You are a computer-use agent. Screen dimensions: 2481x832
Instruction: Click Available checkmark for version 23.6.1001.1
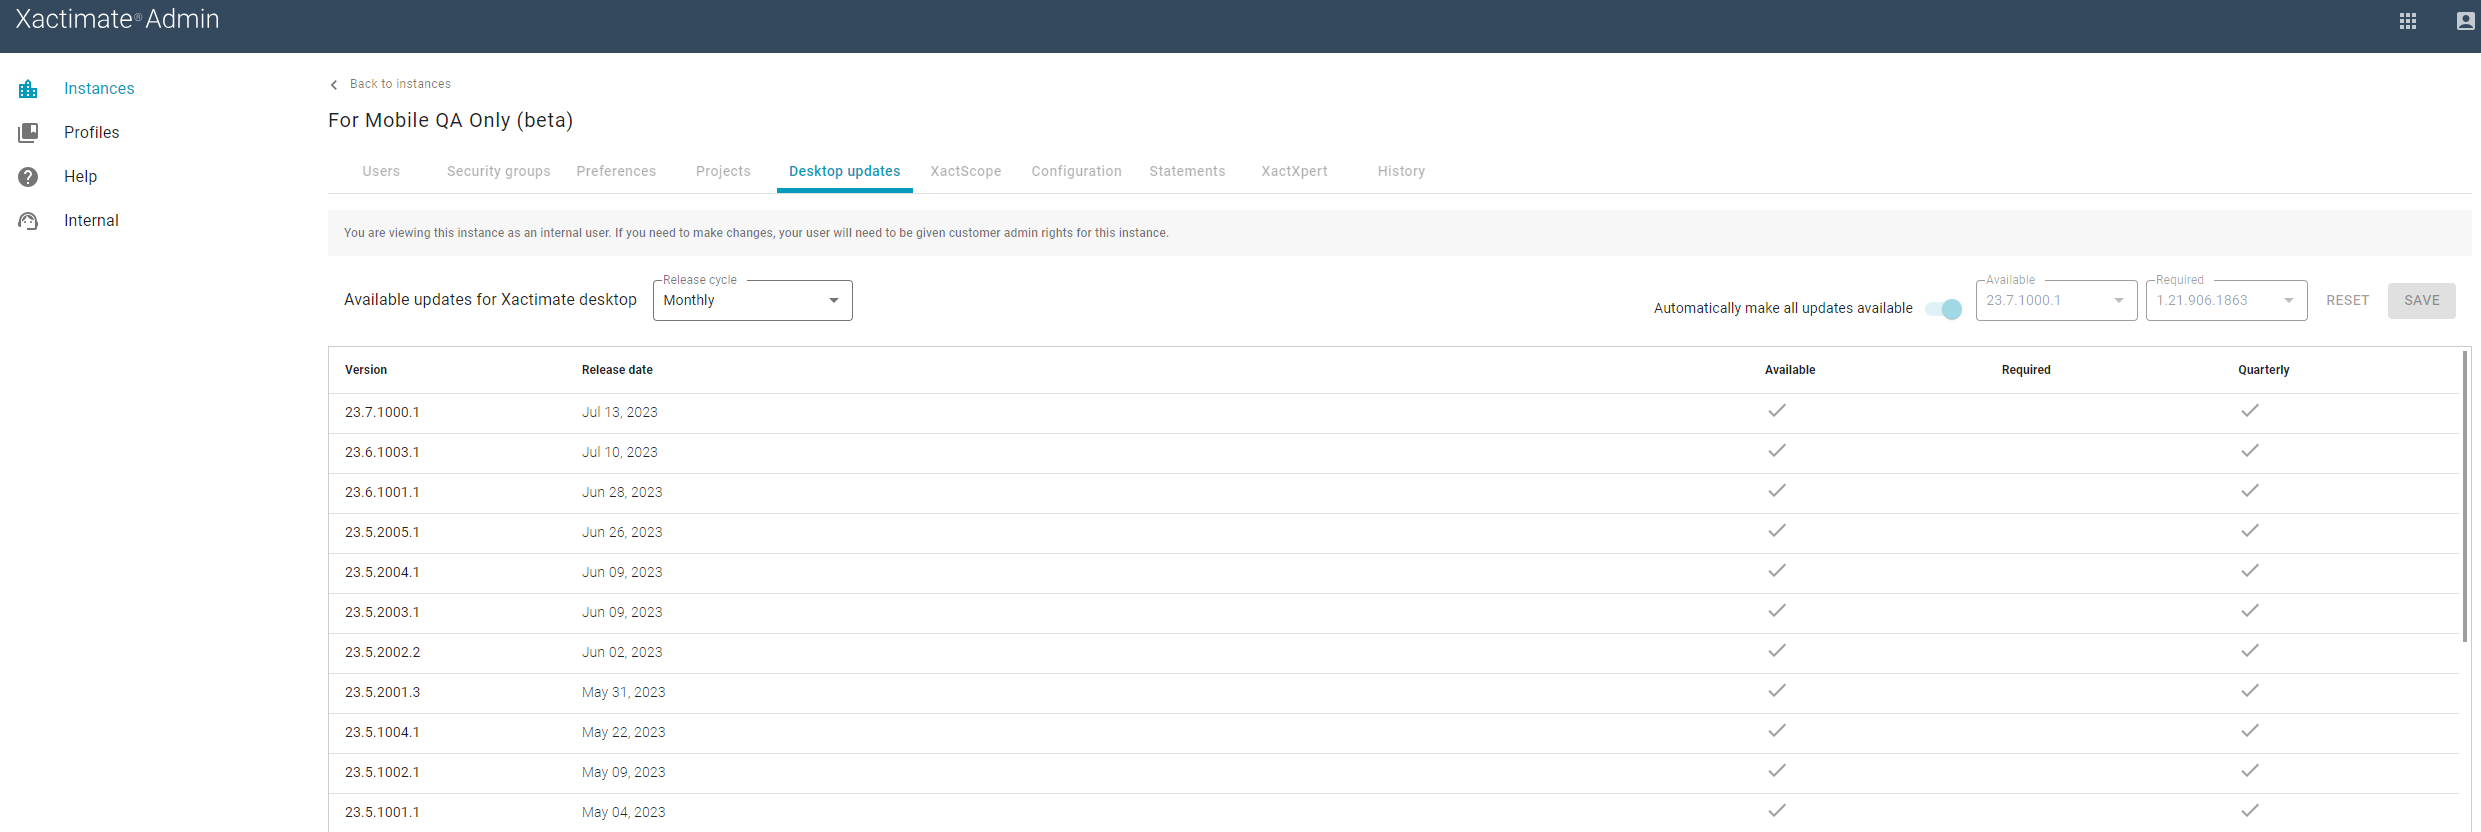[x=1777, y=491]
